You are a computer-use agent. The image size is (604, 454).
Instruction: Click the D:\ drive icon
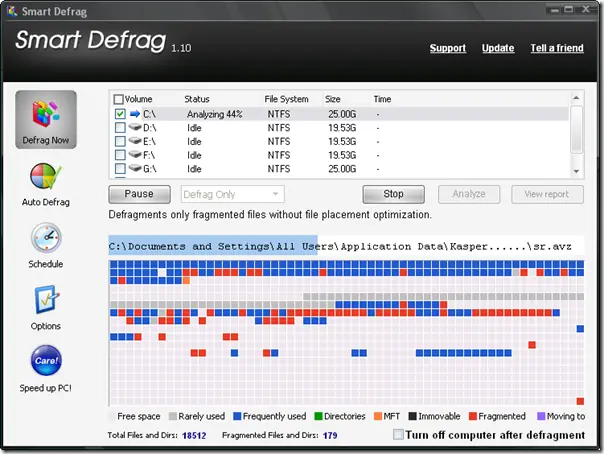tap(135, 127)
